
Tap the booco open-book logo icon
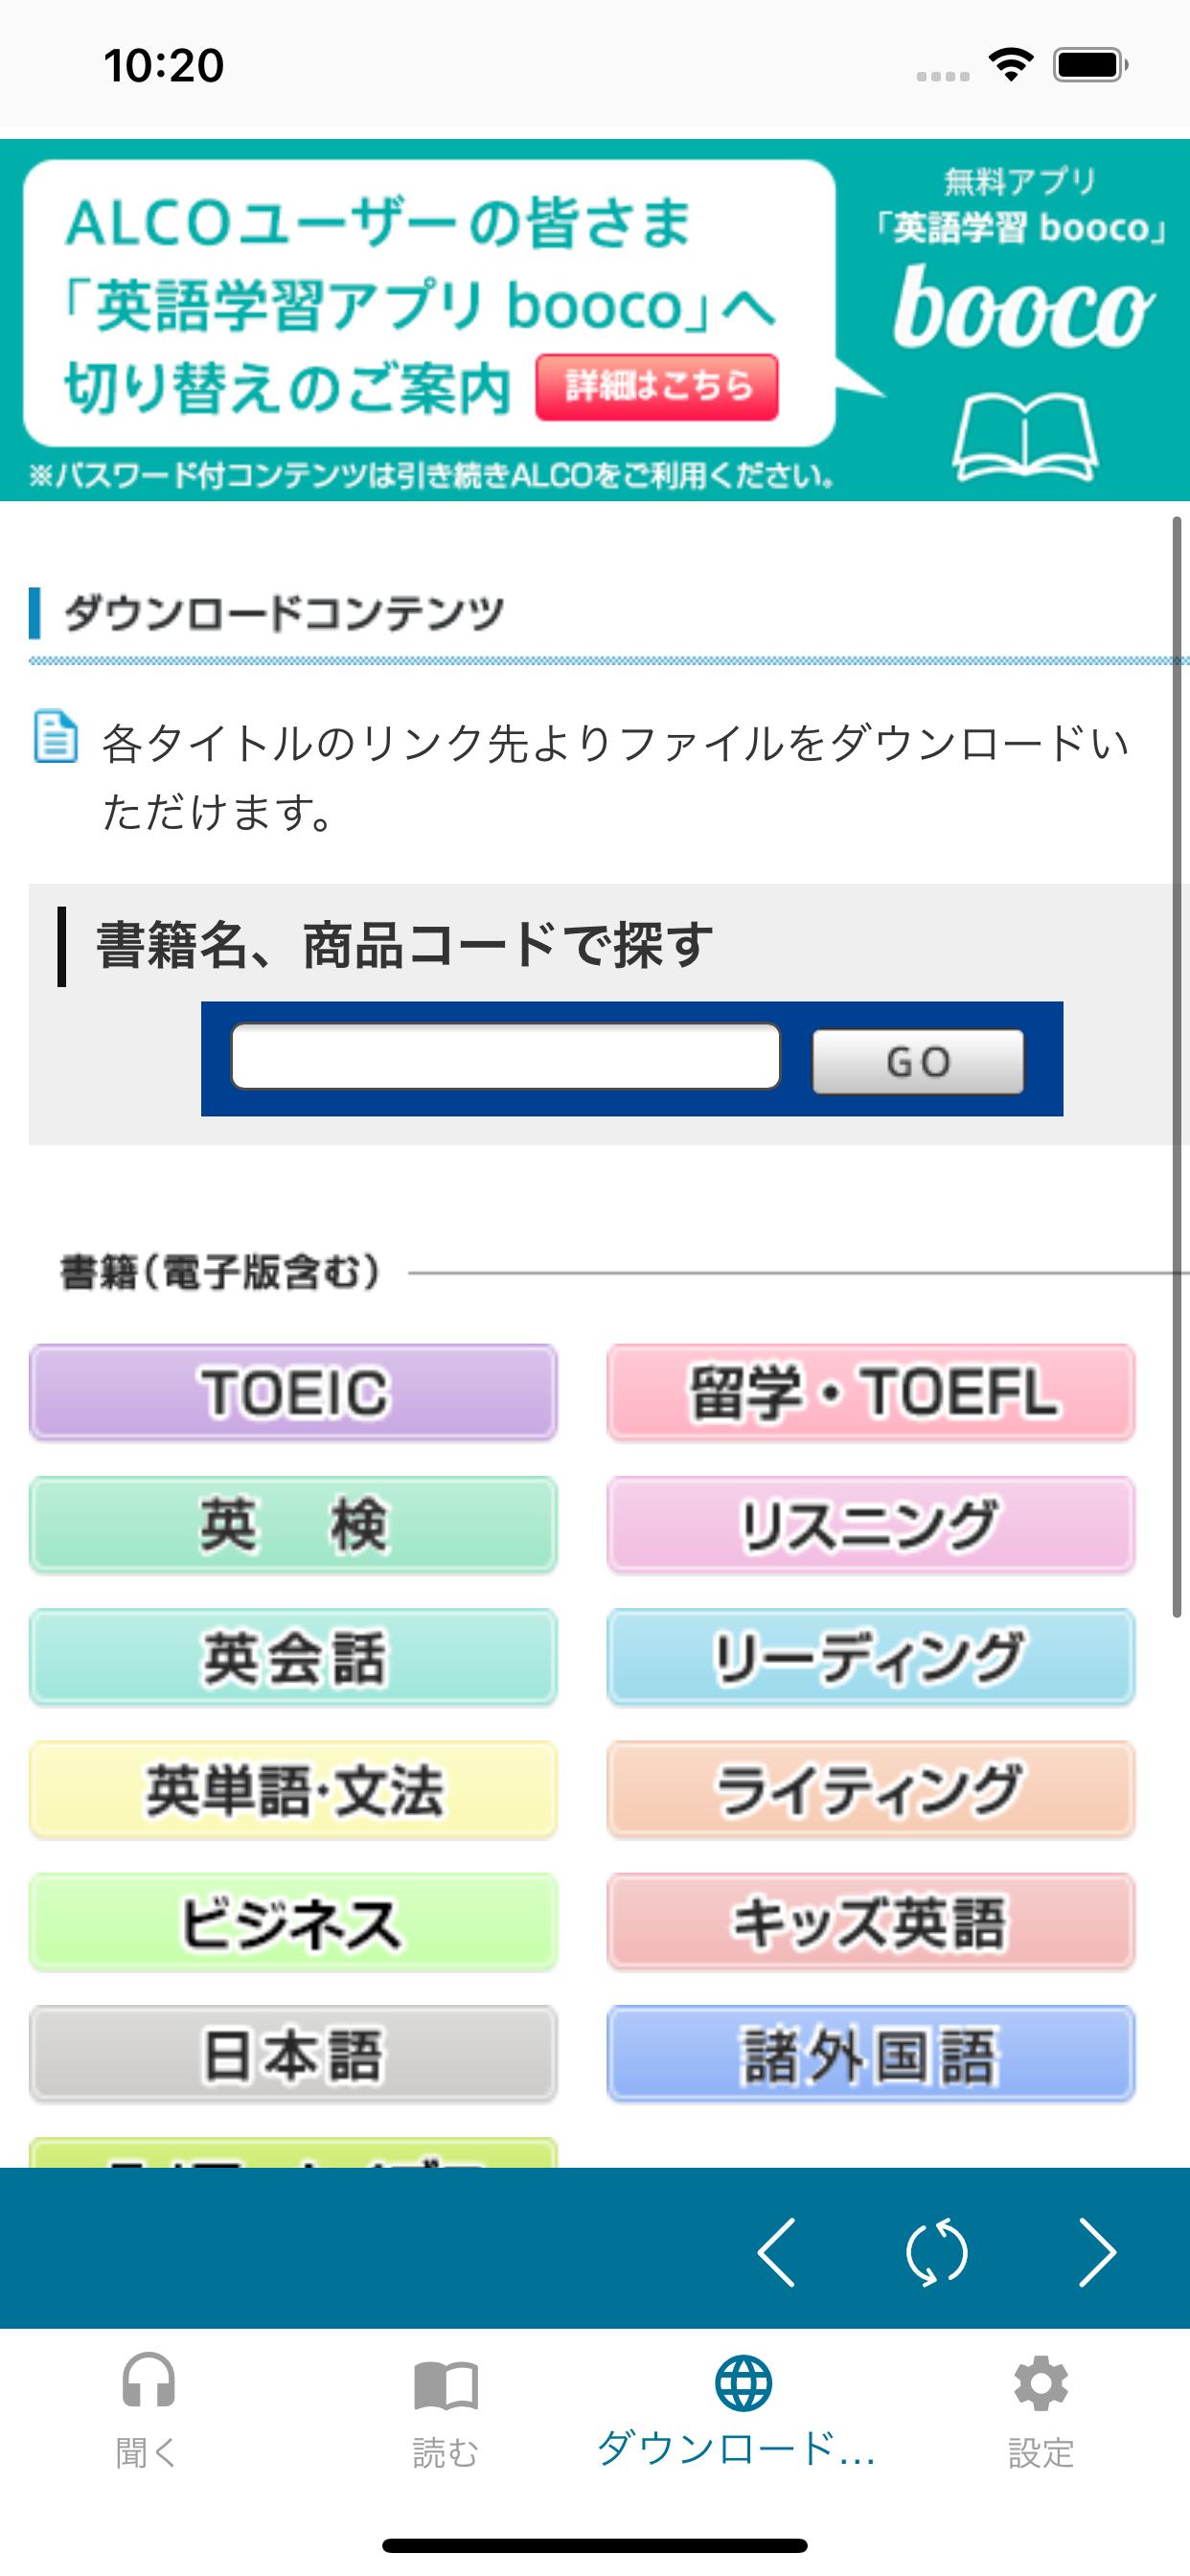[1024, 436]
